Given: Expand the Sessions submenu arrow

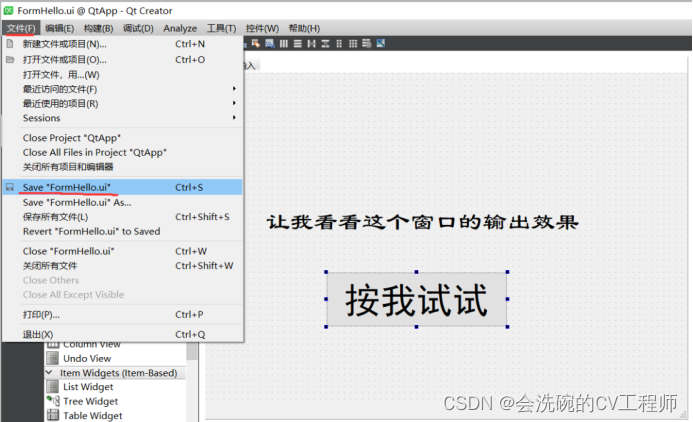Looking at the screenshot, I should [234, 118].
